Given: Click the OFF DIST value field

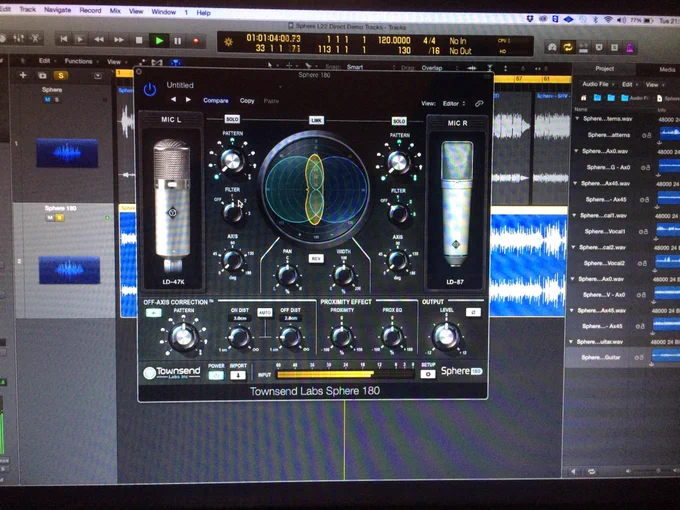Looking at the screenshot, I should point(290,318).
